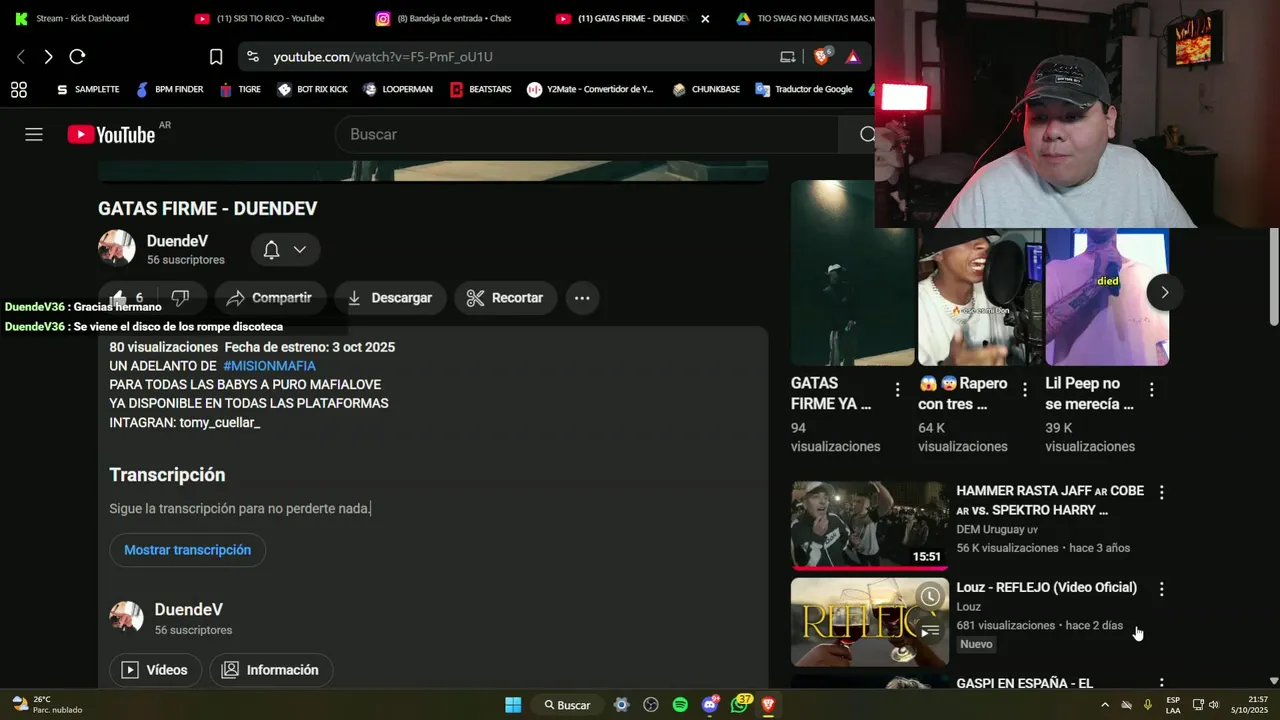This screenshot has height=720, width=1280.
Task: Go forward using the browser forward arrow
Action: click(x=48, y=57)
